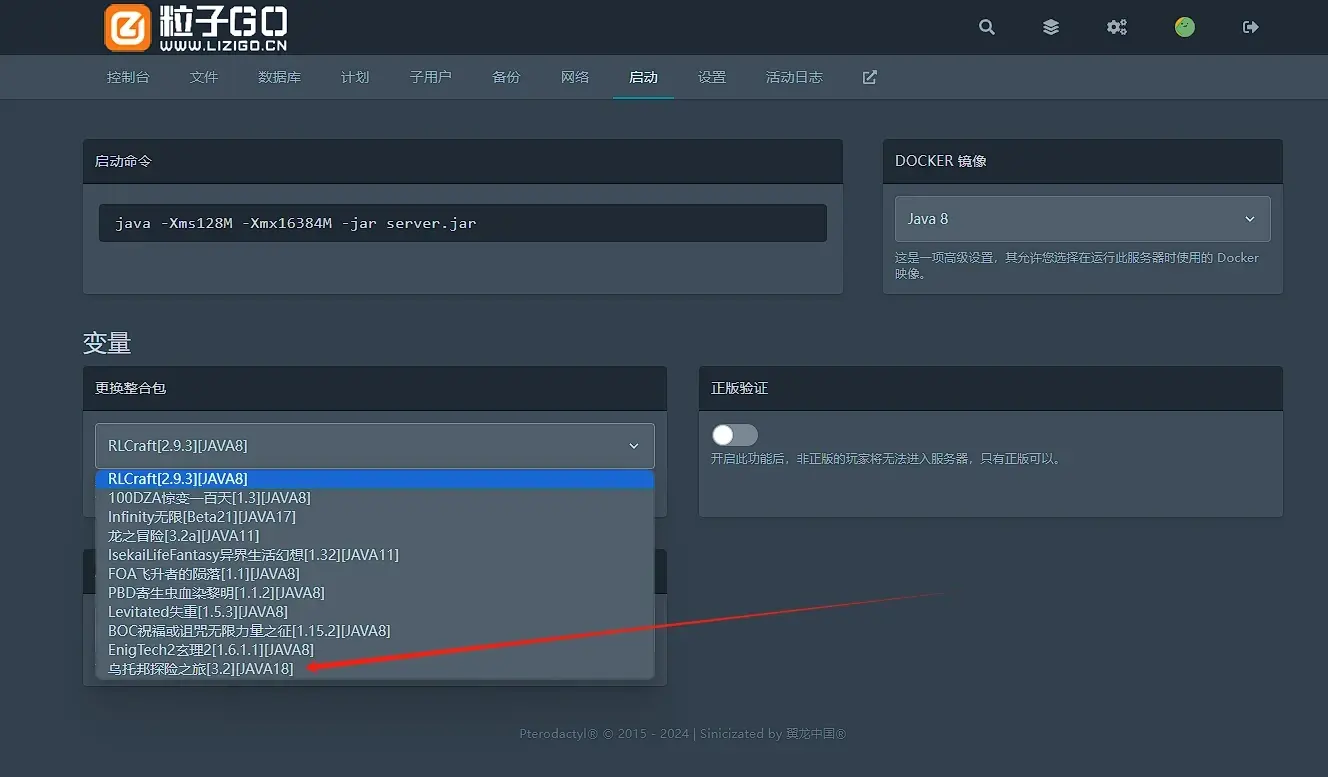This screenshot has height=777, width=1328.
Task: Click the 更换整合包 panel title
Action: [x=130, y=388]
